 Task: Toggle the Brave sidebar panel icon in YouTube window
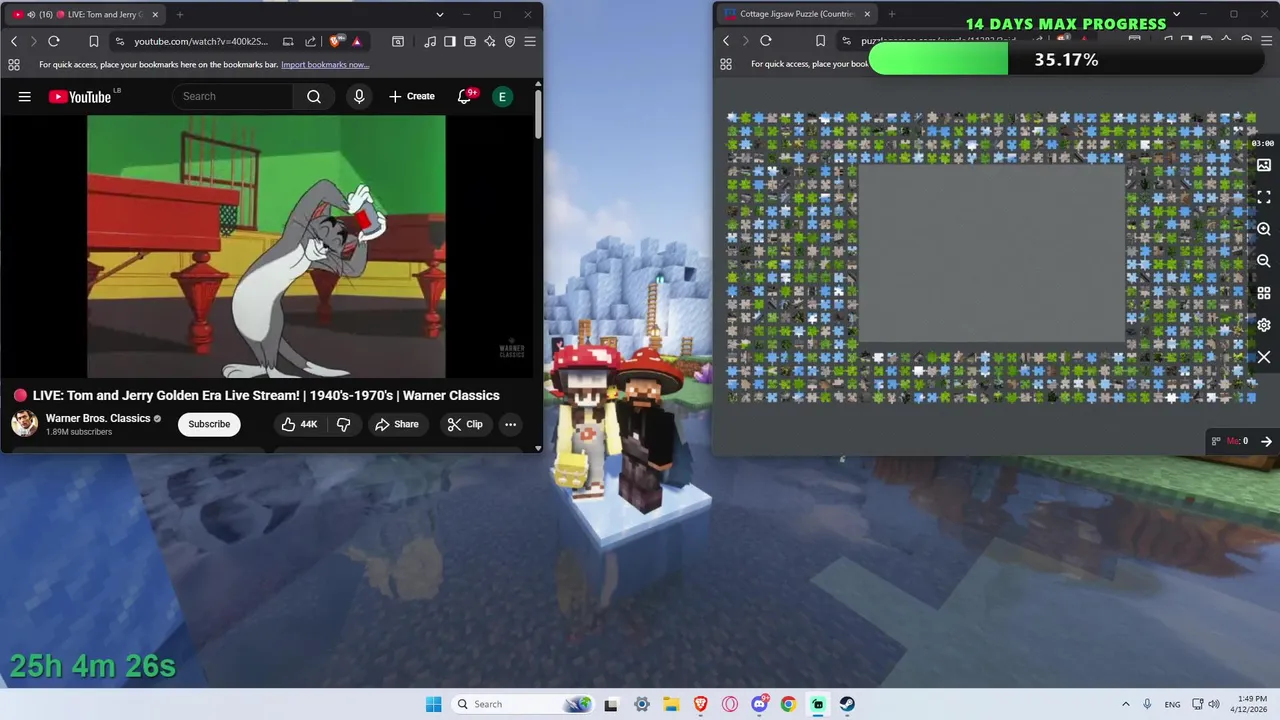450,41
